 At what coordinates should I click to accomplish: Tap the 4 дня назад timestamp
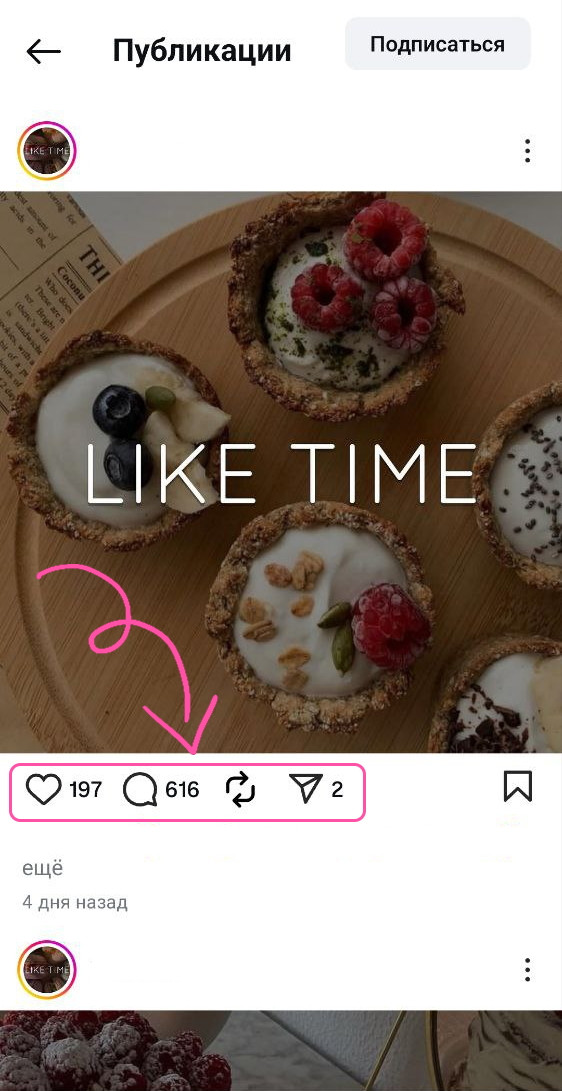click(x=75, y=903)
